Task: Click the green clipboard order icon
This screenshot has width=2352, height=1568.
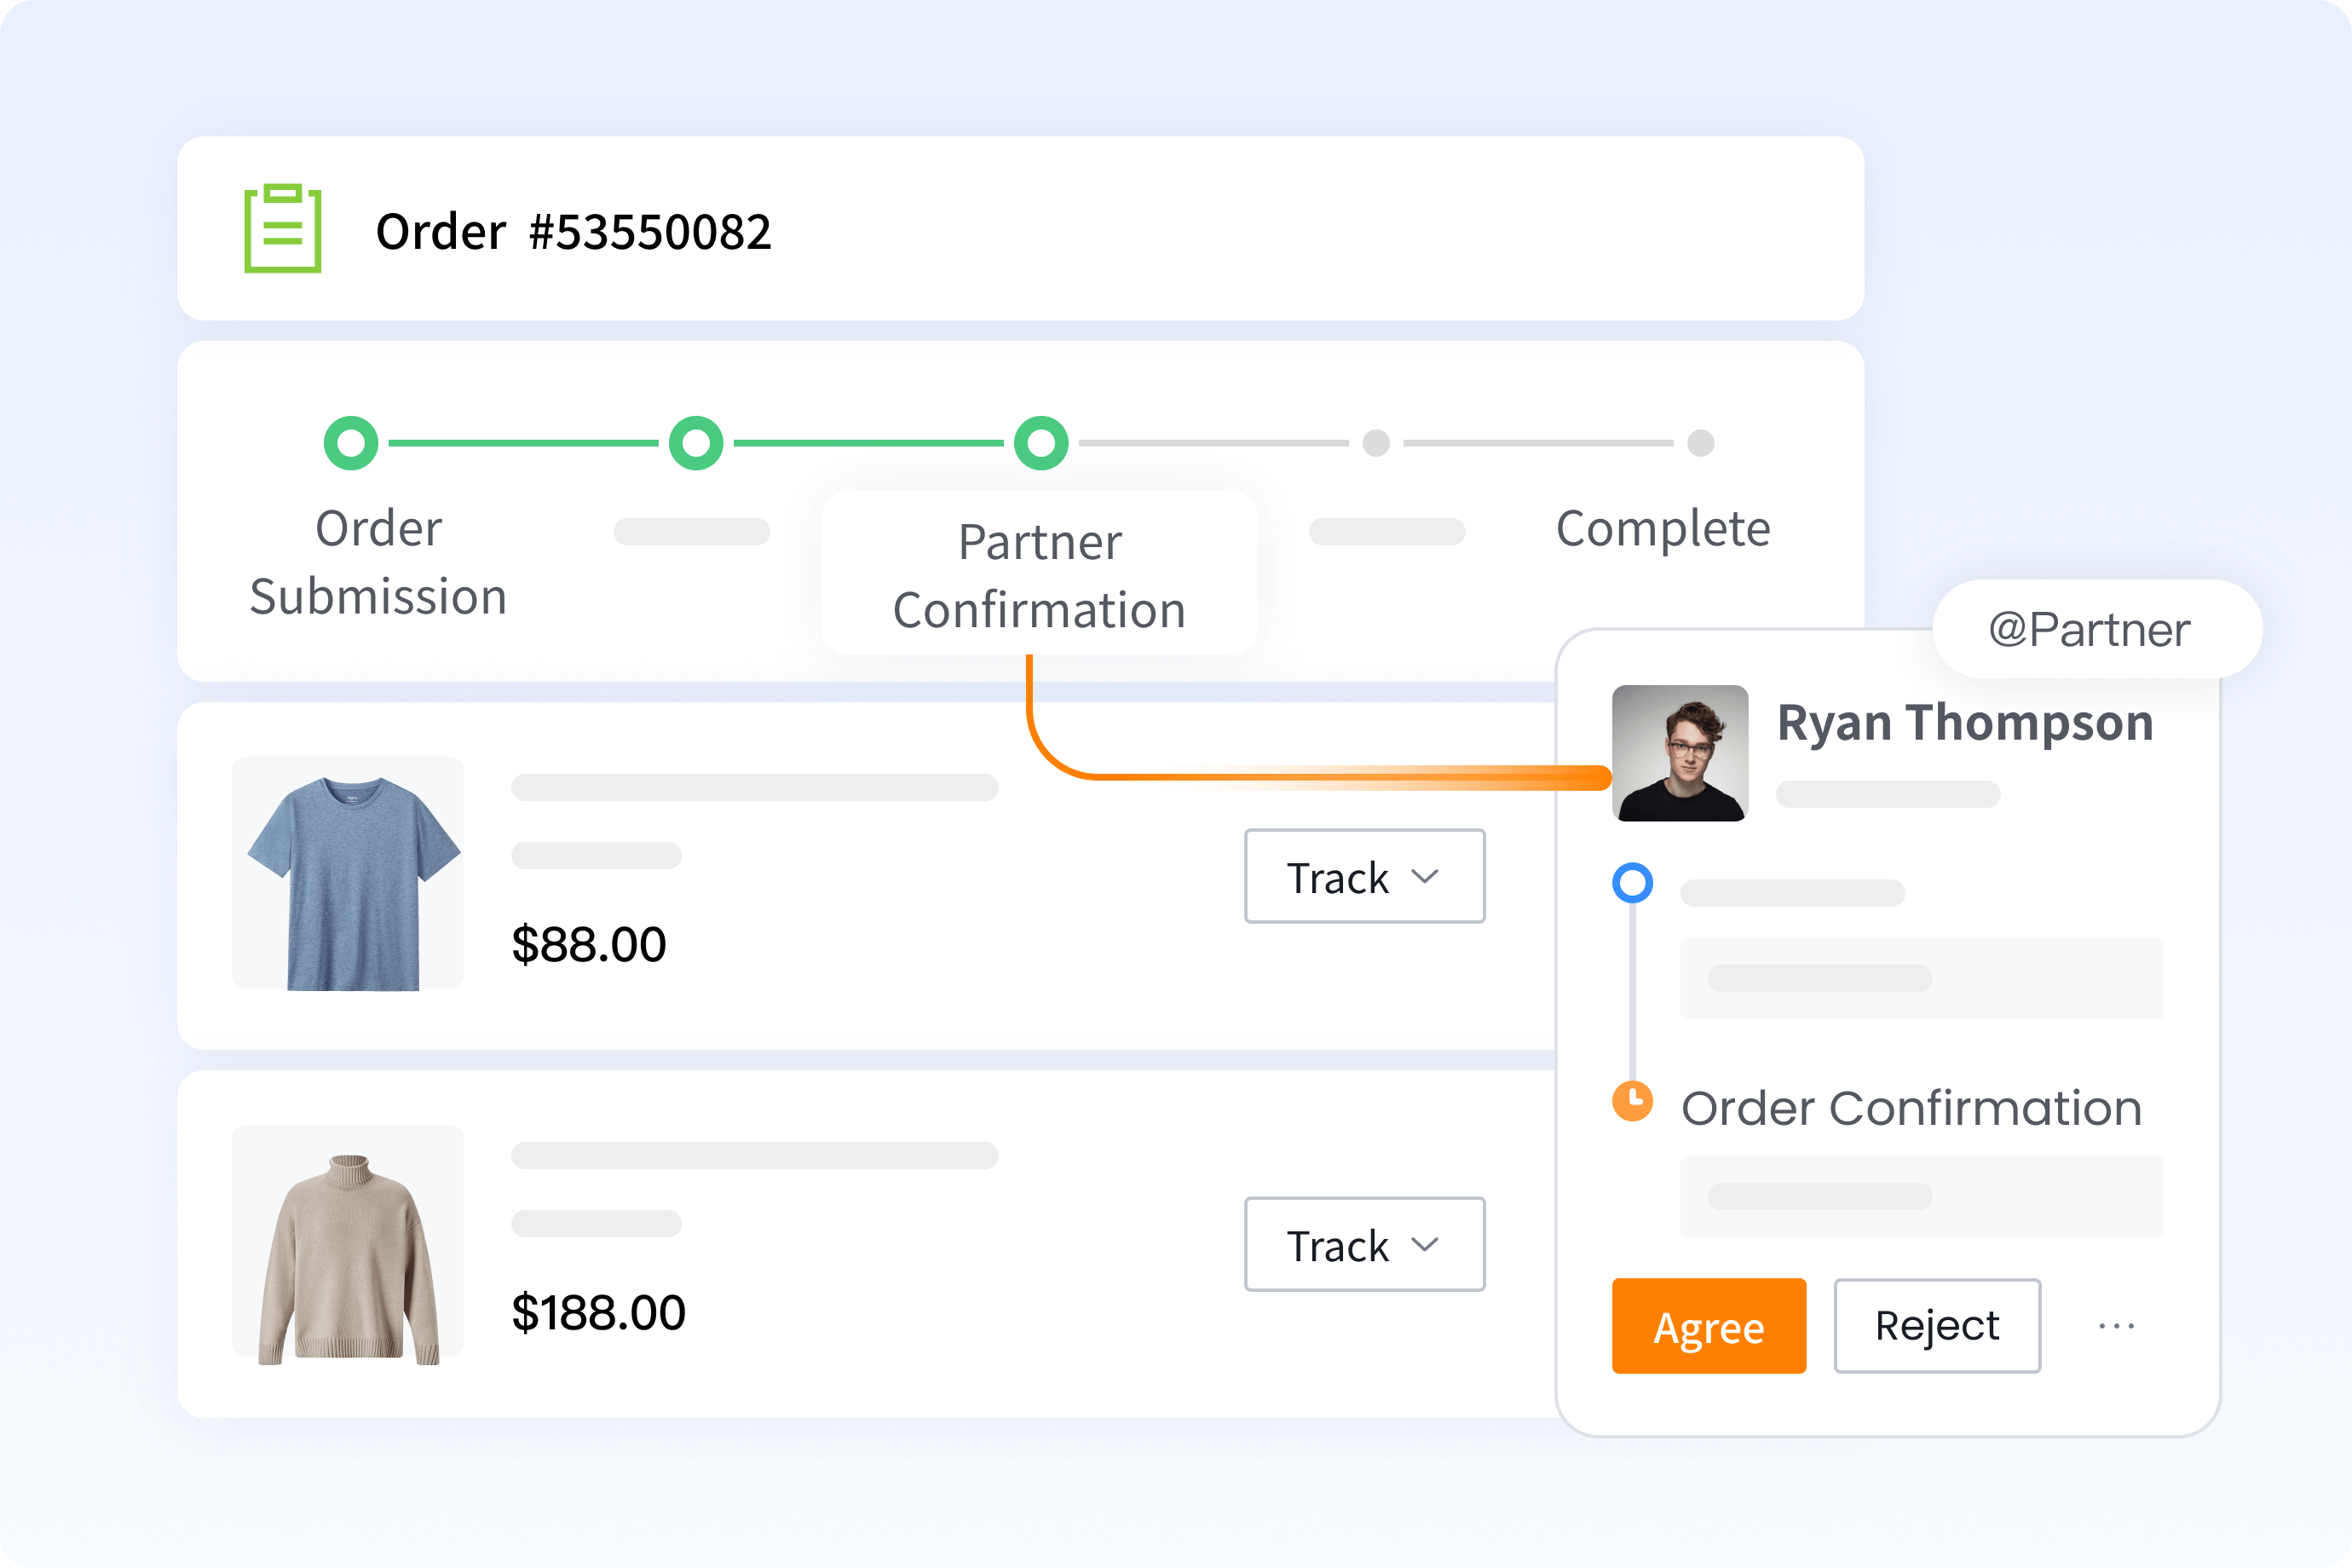Action: click(283, 228)
